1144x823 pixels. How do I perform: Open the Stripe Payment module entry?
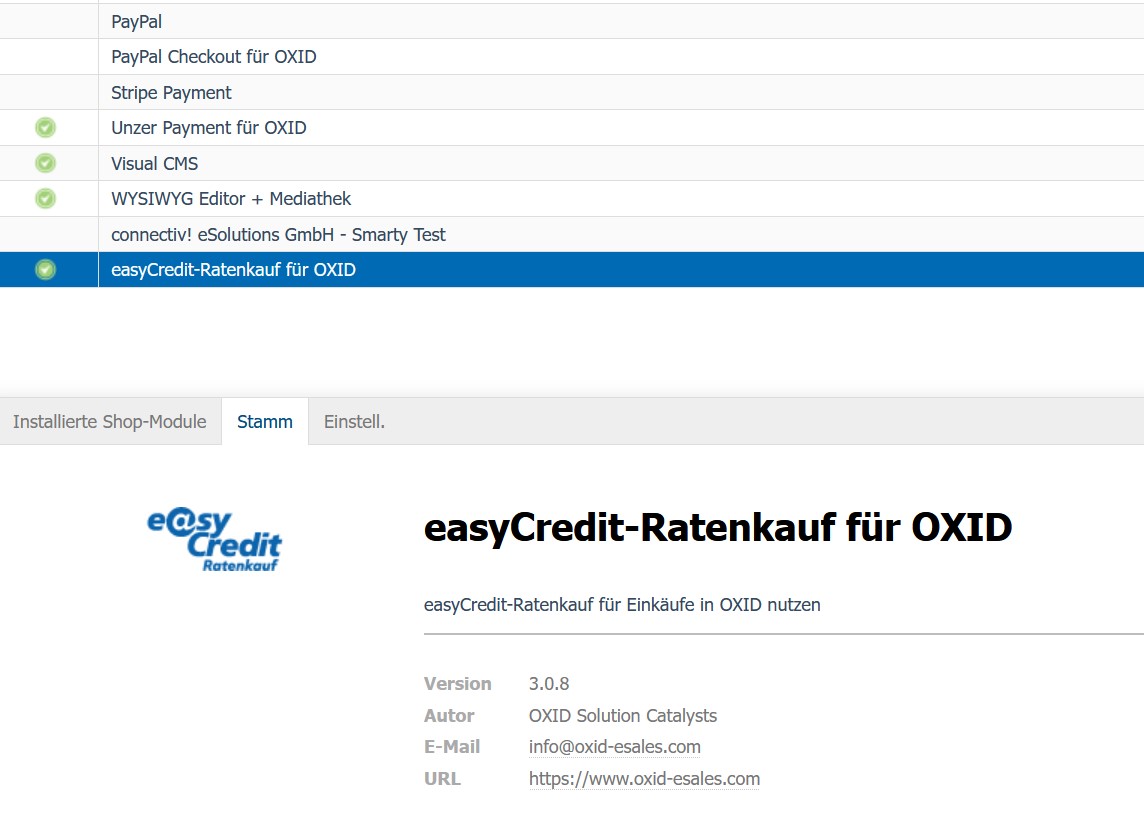(x=171, y=93)
